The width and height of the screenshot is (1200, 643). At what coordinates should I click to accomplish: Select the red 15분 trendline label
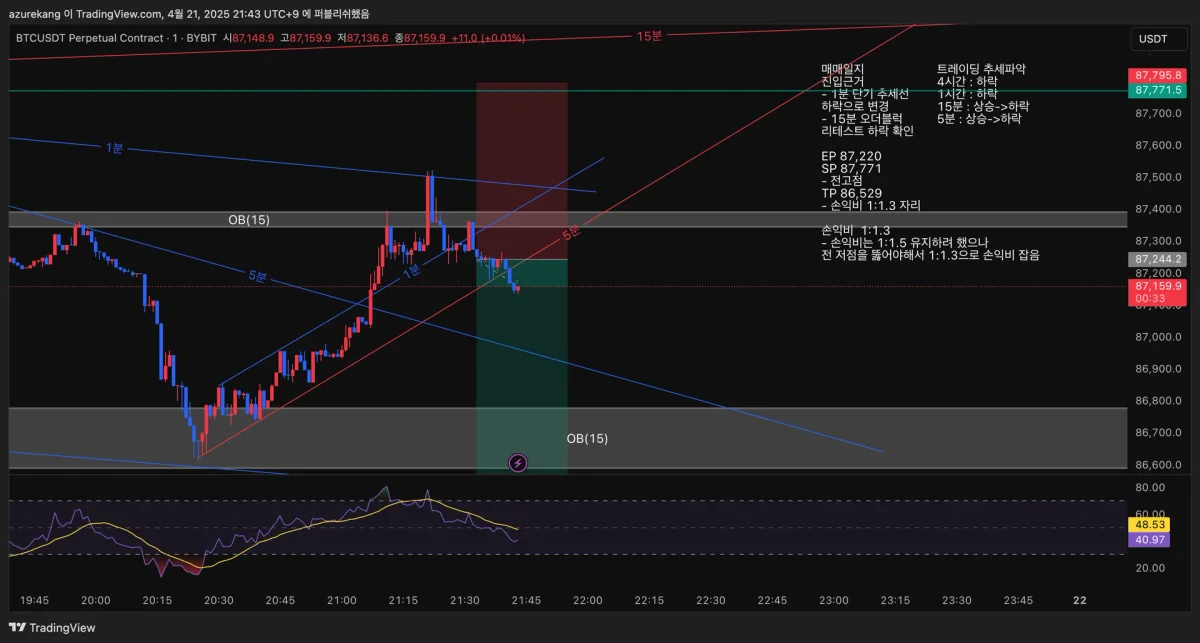click(649, 36)
